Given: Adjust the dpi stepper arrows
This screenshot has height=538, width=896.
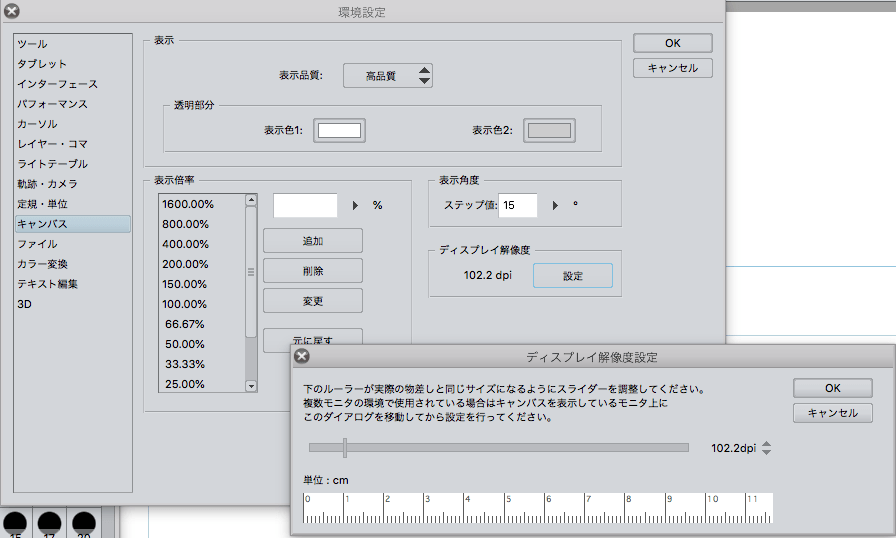Looking at the screenshot, I should (x=766, y=448).
